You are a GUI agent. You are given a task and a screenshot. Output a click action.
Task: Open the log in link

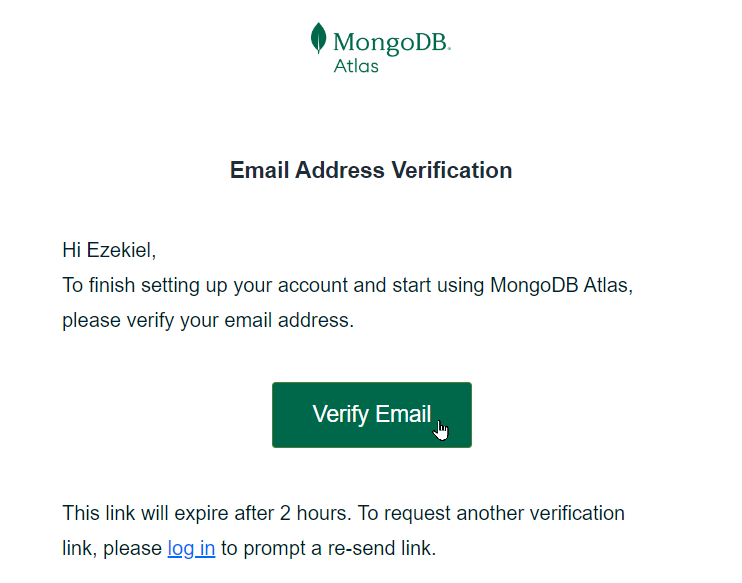tap(191, 548)
